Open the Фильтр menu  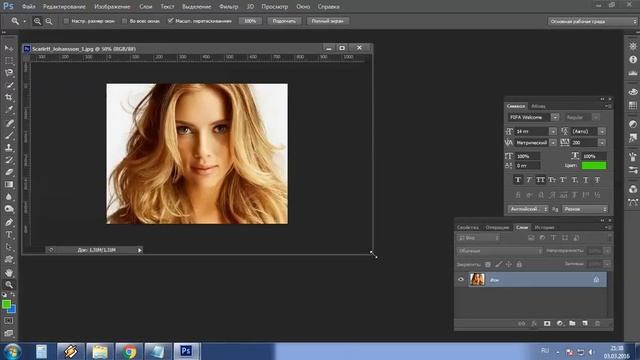(229, 7)
